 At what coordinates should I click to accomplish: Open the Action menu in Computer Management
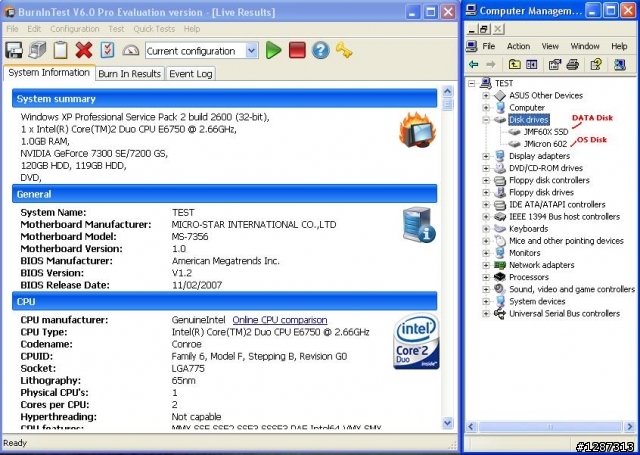pos(518,46)
